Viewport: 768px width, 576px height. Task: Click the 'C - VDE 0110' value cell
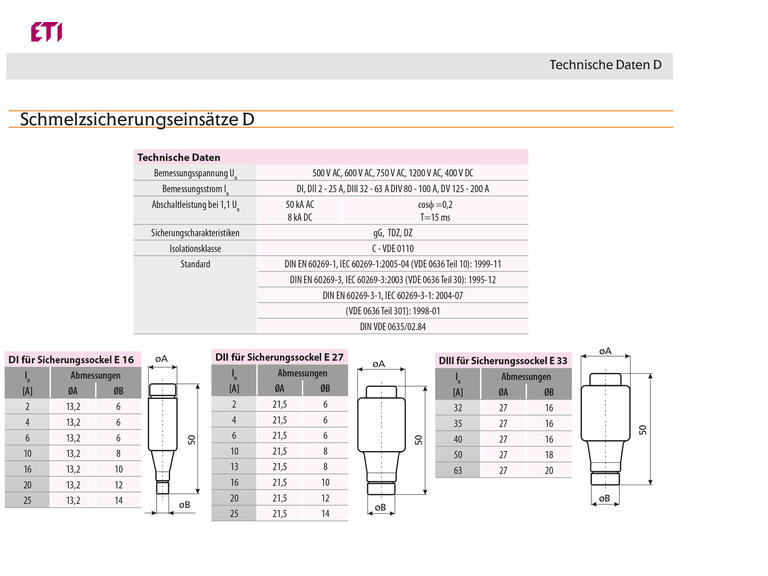(393, 248)
